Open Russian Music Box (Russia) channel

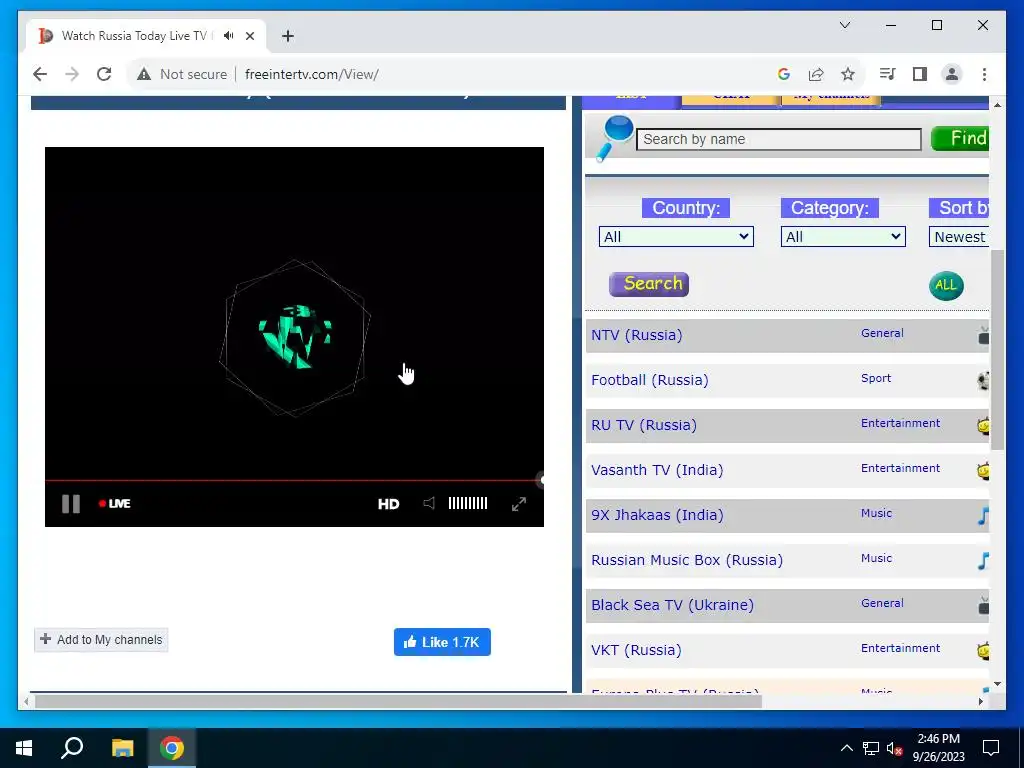point(687,560)
